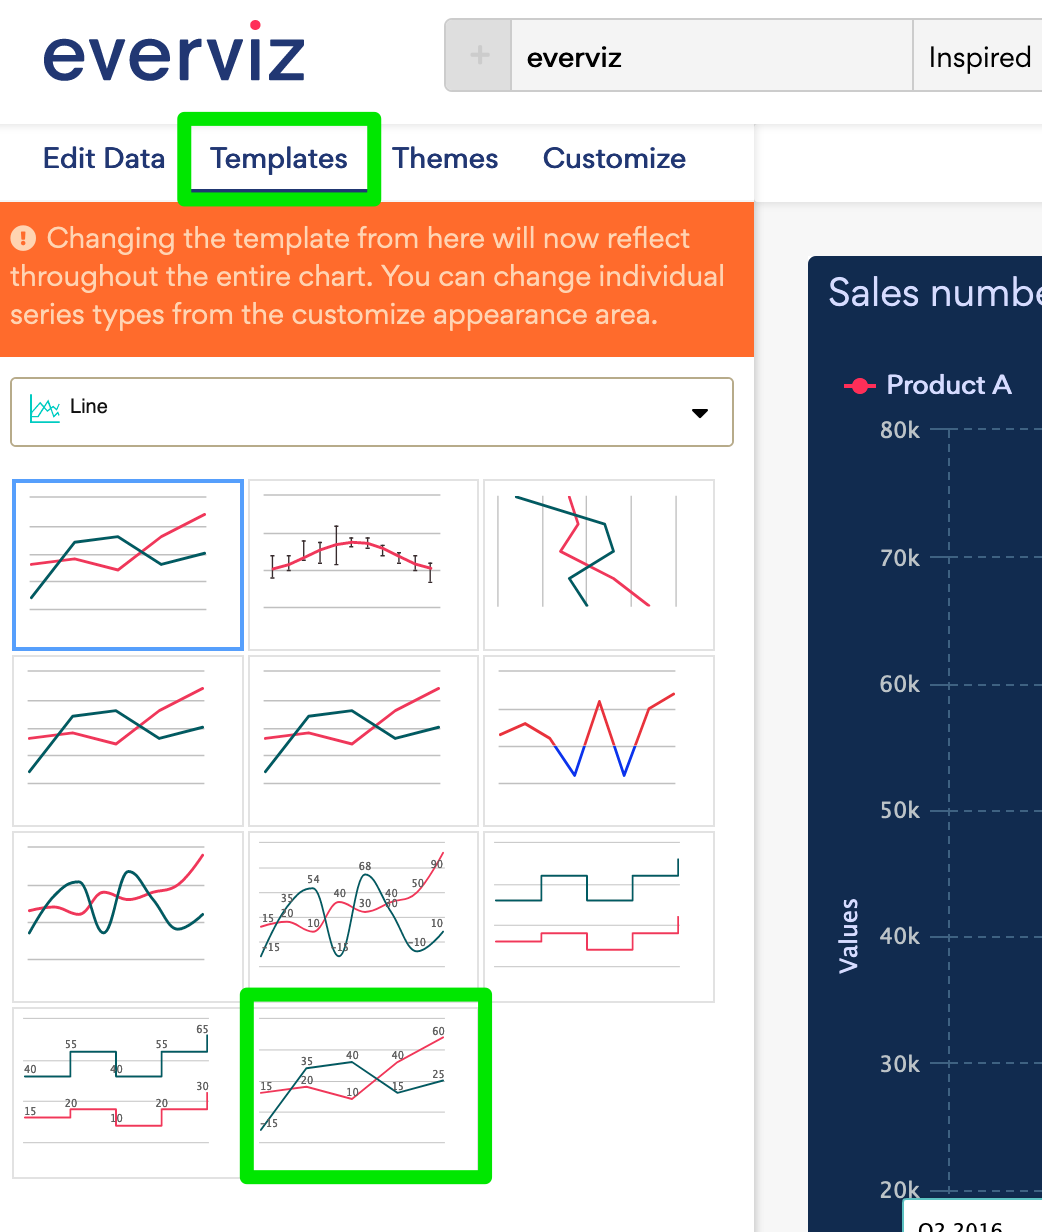The image size is (1042, 1232).
Task: Choose the smooth spline template without labels
Action: (x=128, y=916)
